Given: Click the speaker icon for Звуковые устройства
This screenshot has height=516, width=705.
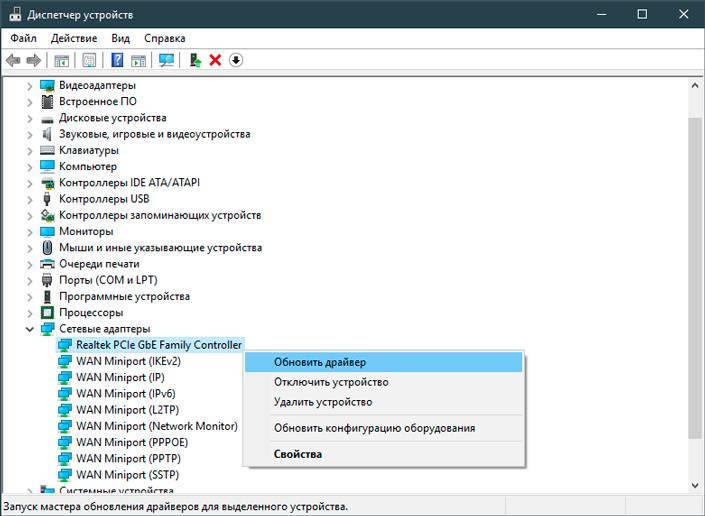Looking at the screenshot, I should [x=47, y=134].
